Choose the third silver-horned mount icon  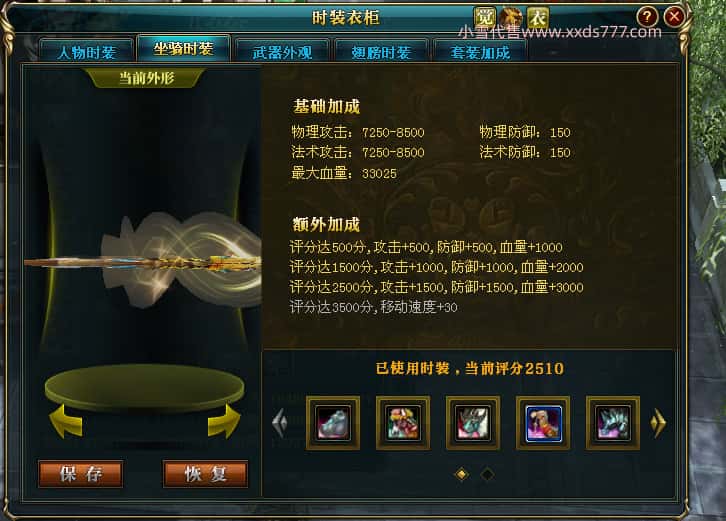pos(473,423)
